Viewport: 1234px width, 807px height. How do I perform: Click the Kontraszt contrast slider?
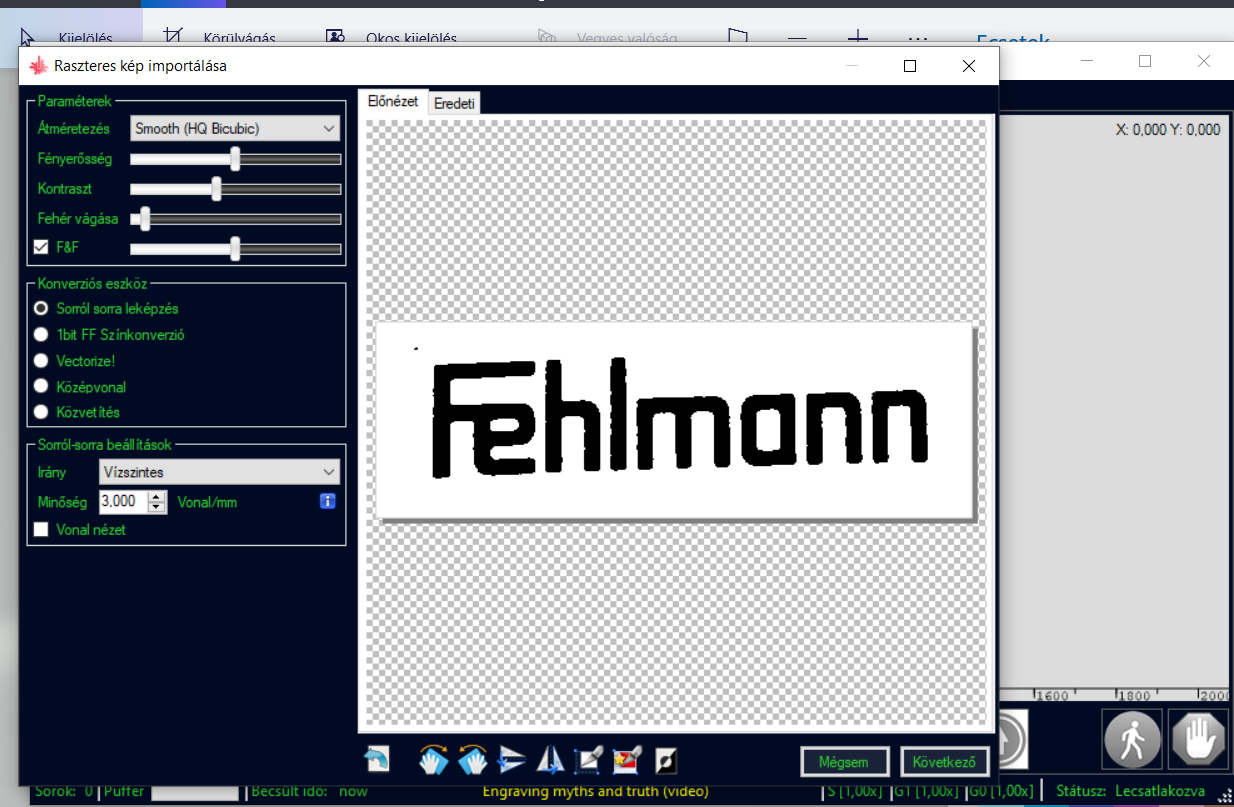[235, 189]
